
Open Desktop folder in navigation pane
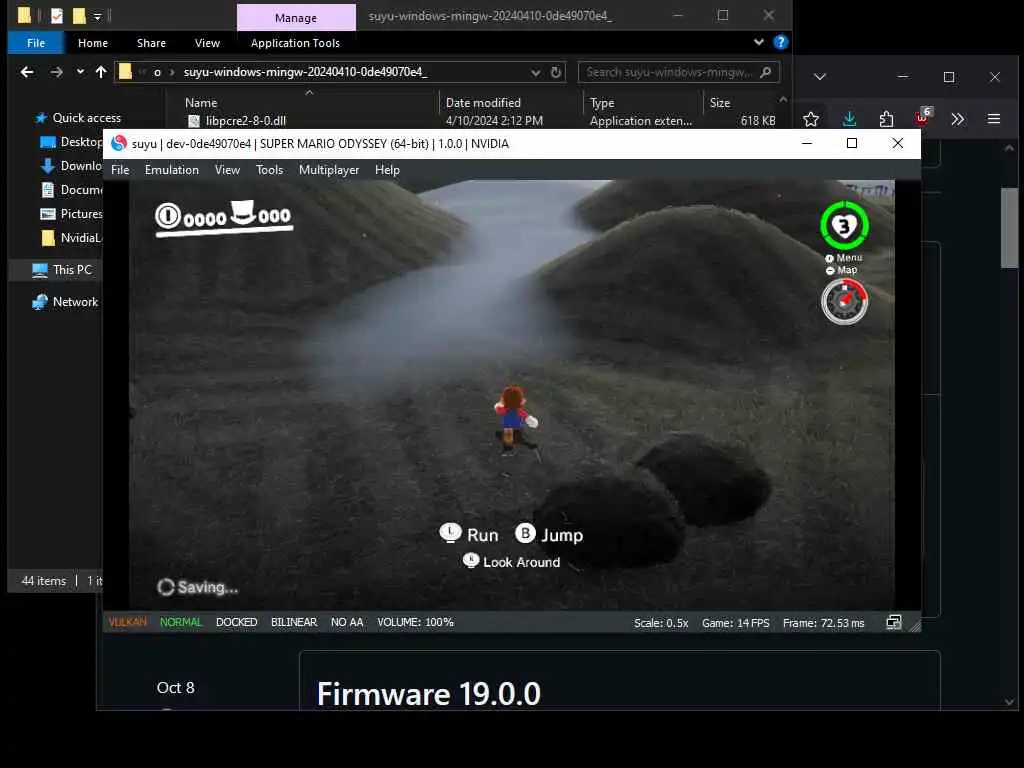tap(71, 142)
